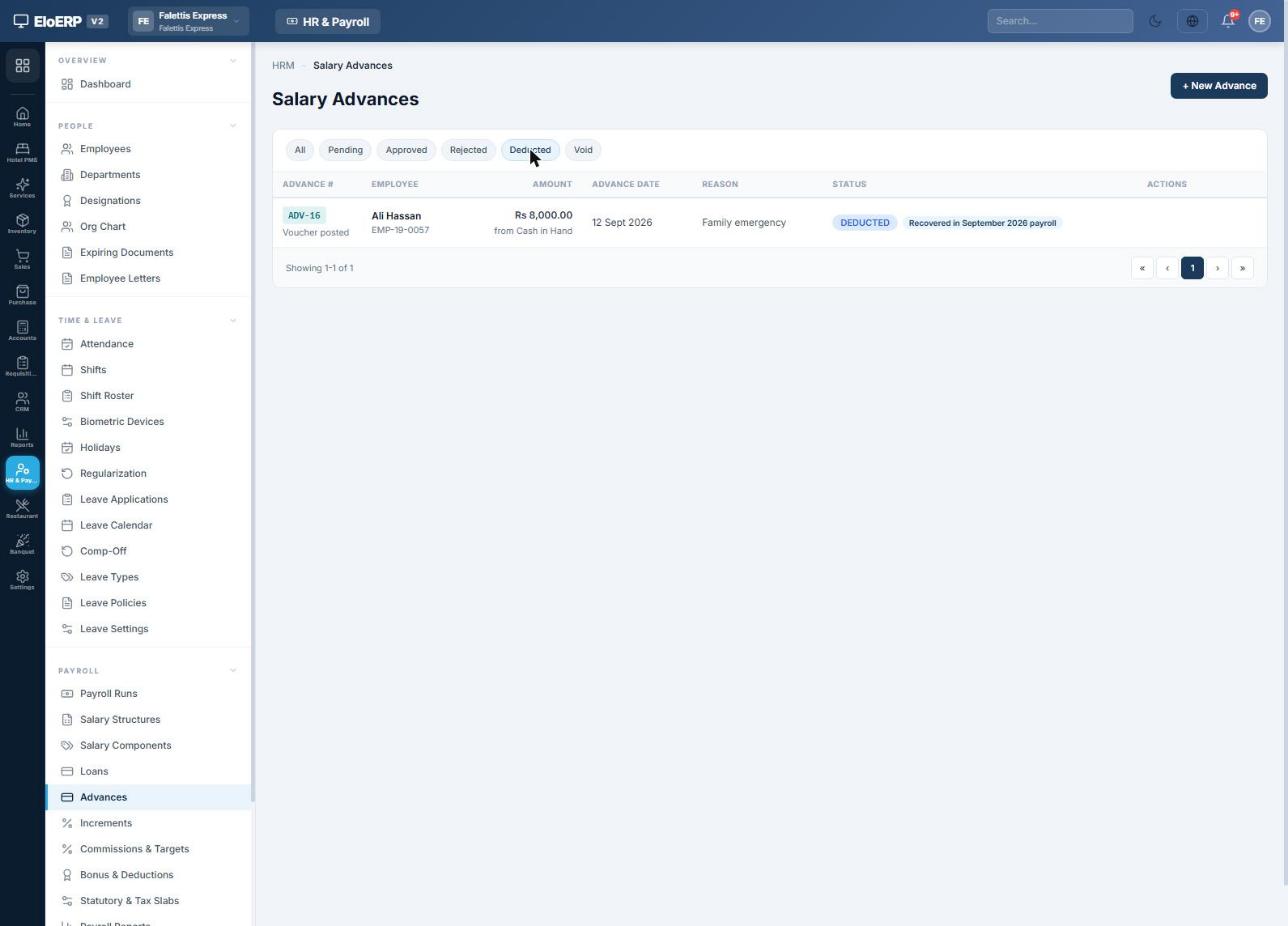Go to HRM breadcrumb link

coord(283,66)
